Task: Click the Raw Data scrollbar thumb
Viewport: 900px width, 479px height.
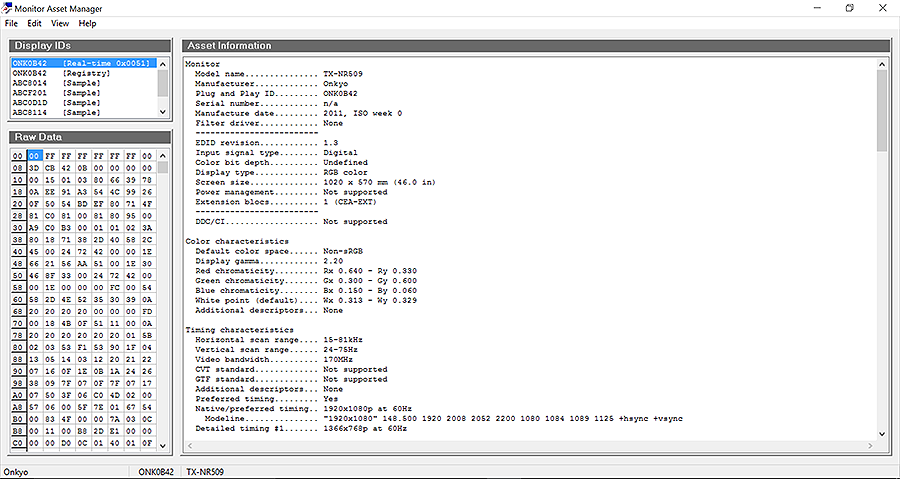Action: [162, 167]
